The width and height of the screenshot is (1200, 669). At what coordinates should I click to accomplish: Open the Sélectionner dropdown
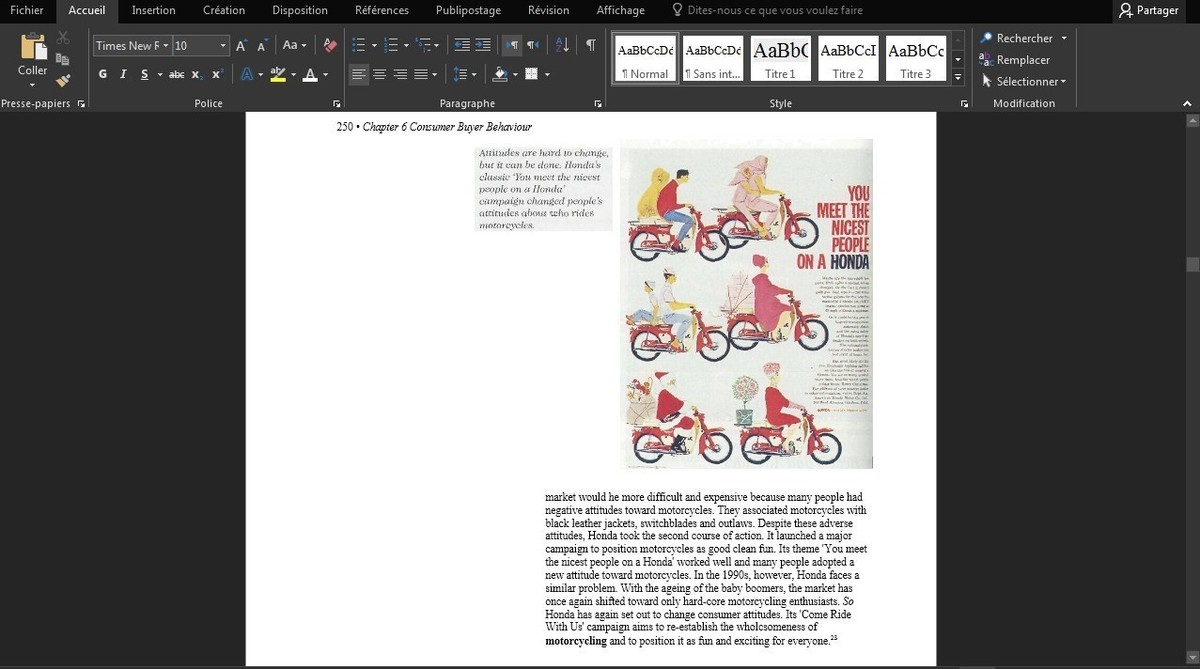(x=1024, y=82)
